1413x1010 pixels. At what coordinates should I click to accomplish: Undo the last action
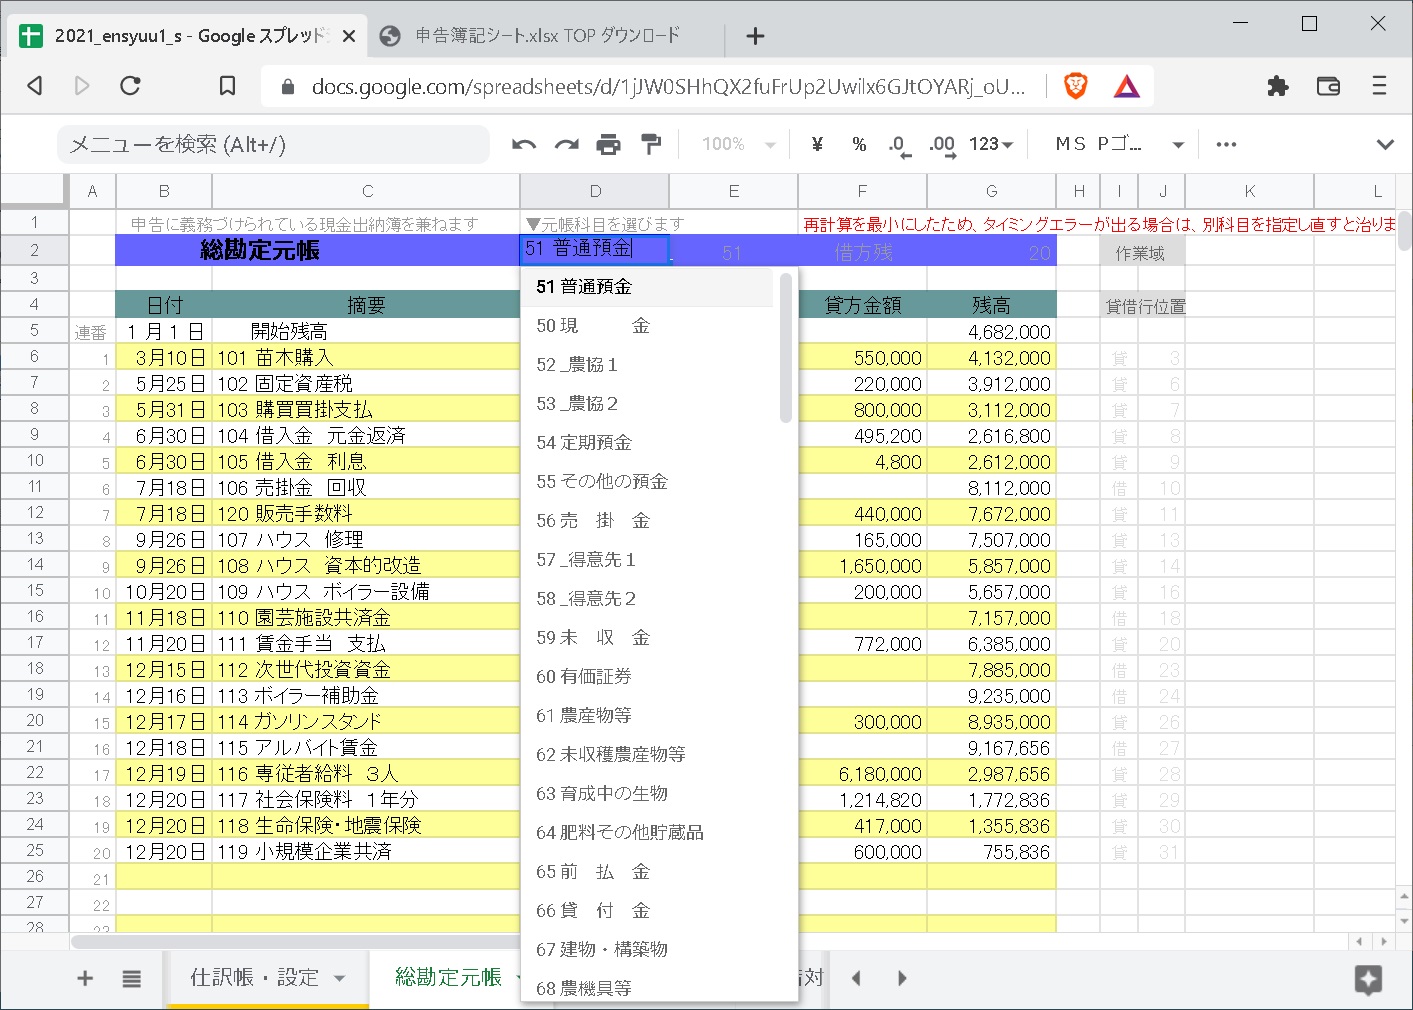[x=524, y=145]
